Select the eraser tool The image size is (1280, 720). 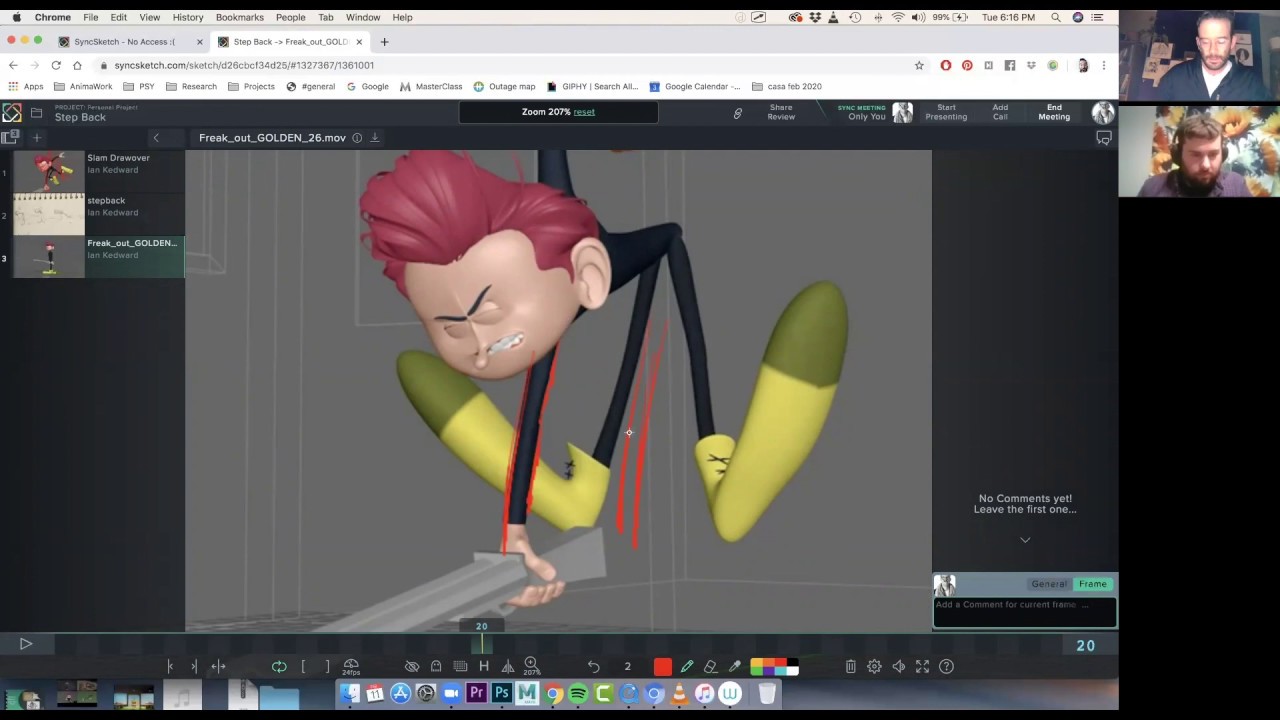tap(711, 666)
